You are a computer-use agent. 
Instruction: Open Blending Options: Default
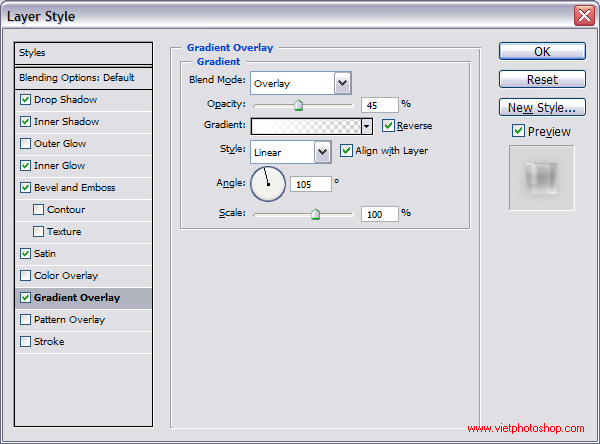coord(76,78)
